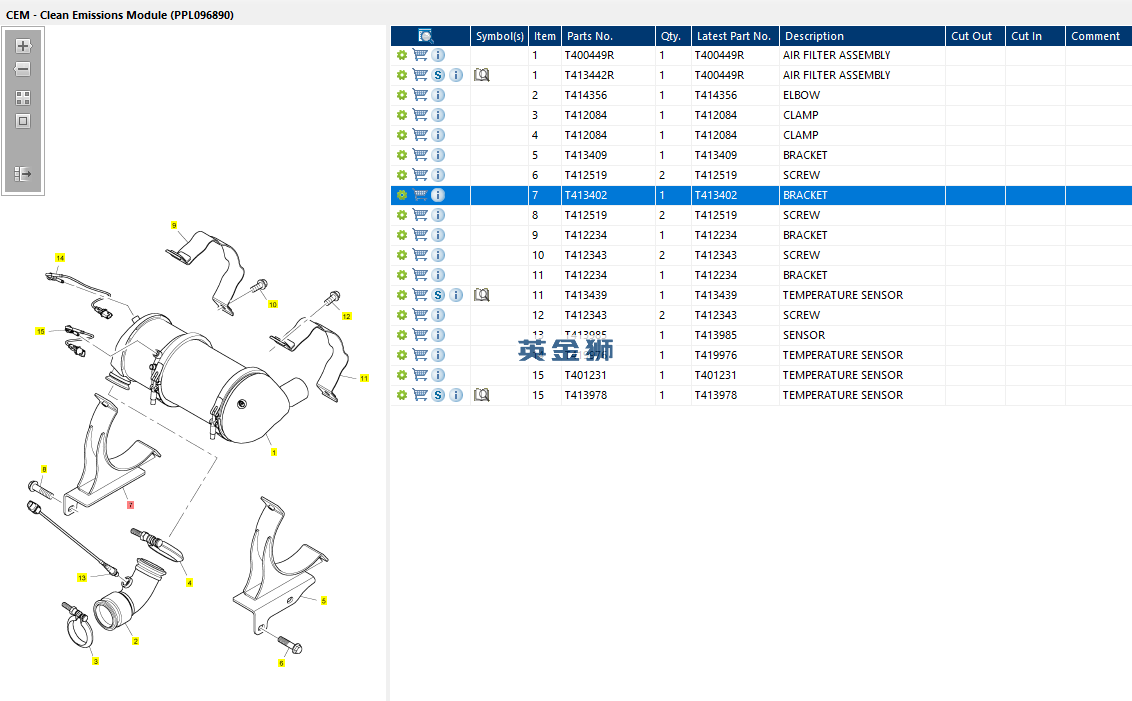Click the cart icon for ELBOW T414356
The width and height of the screenshot is (1132, 701).
419,95
